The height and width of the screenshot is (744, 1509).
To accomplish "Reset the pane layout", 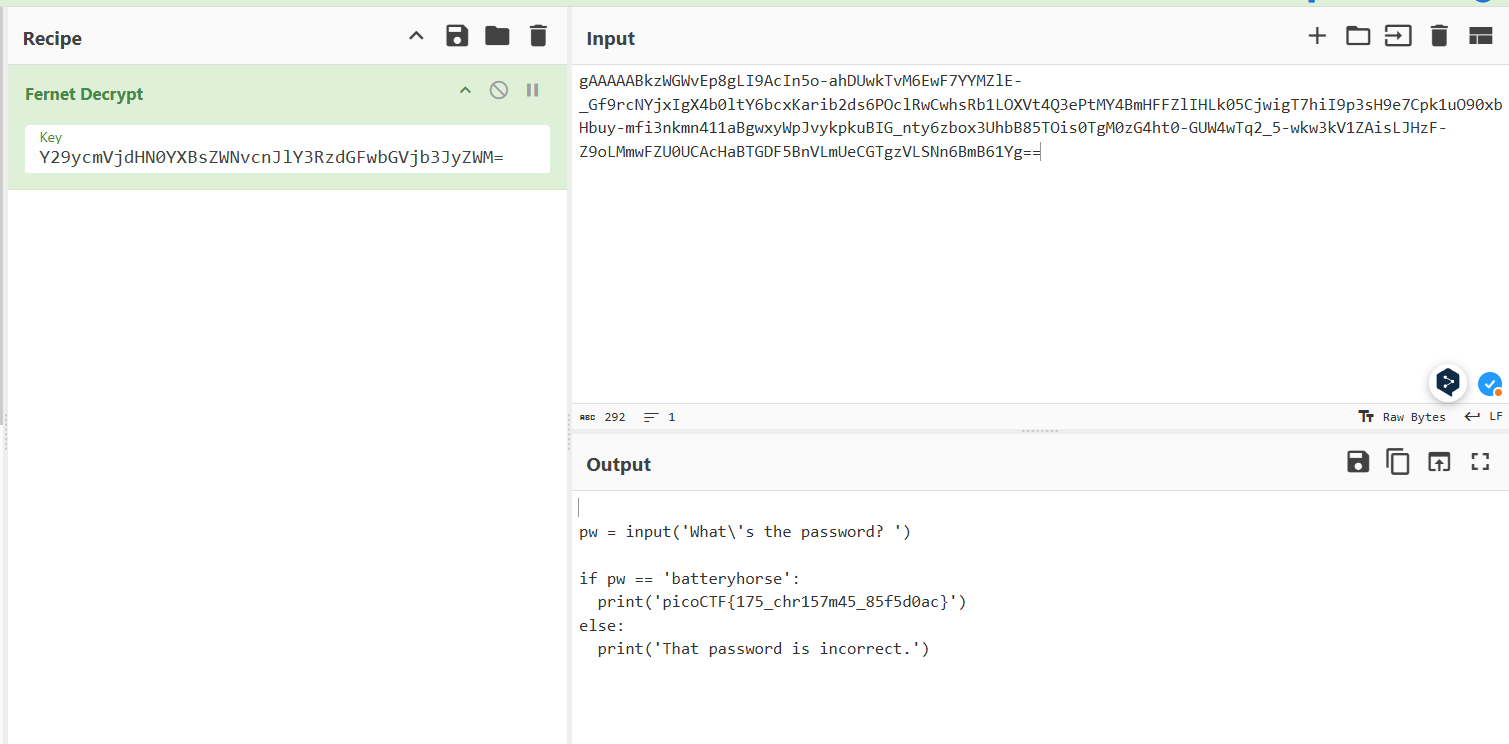I will click(x=1480, y=37).
